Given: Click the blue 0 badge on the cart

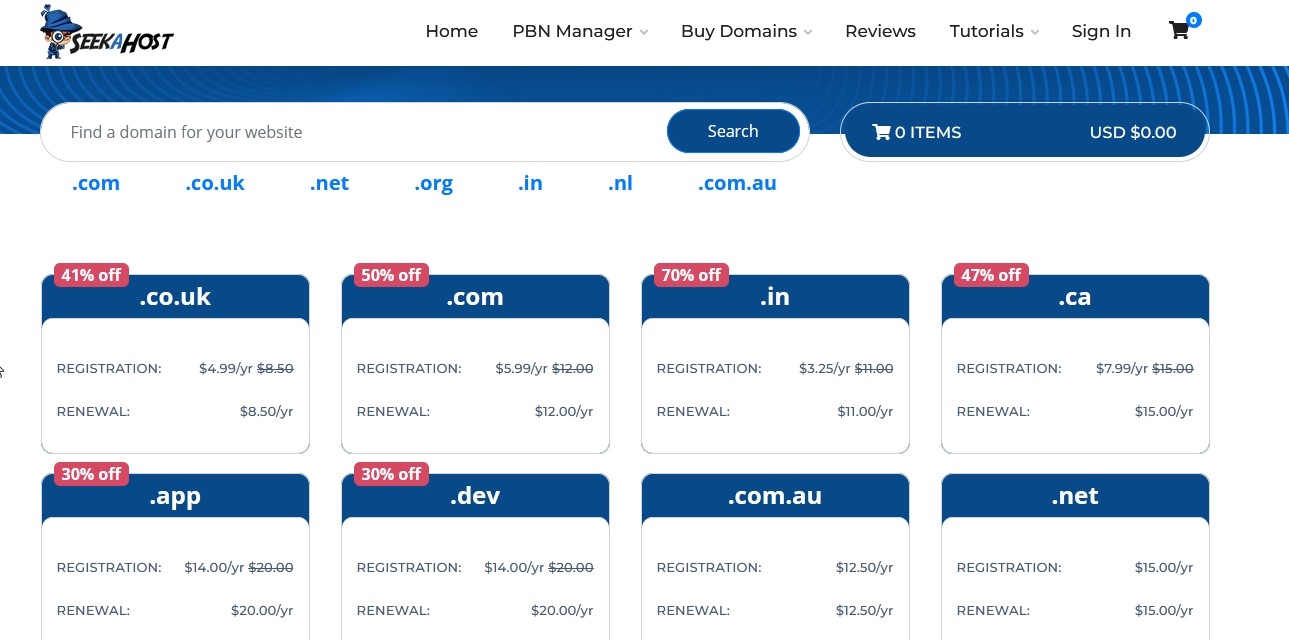Looking at the screenshot, I should coord(1192,19).
